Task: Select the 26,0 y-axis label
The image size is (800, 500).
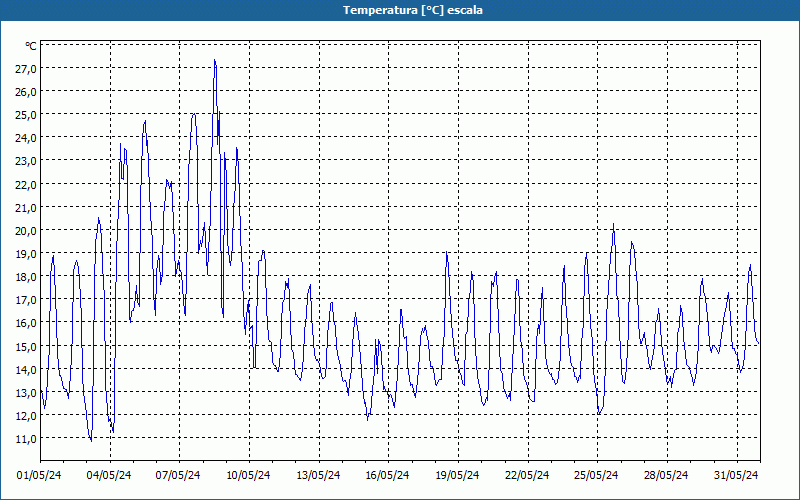Action: click(26, 92)
